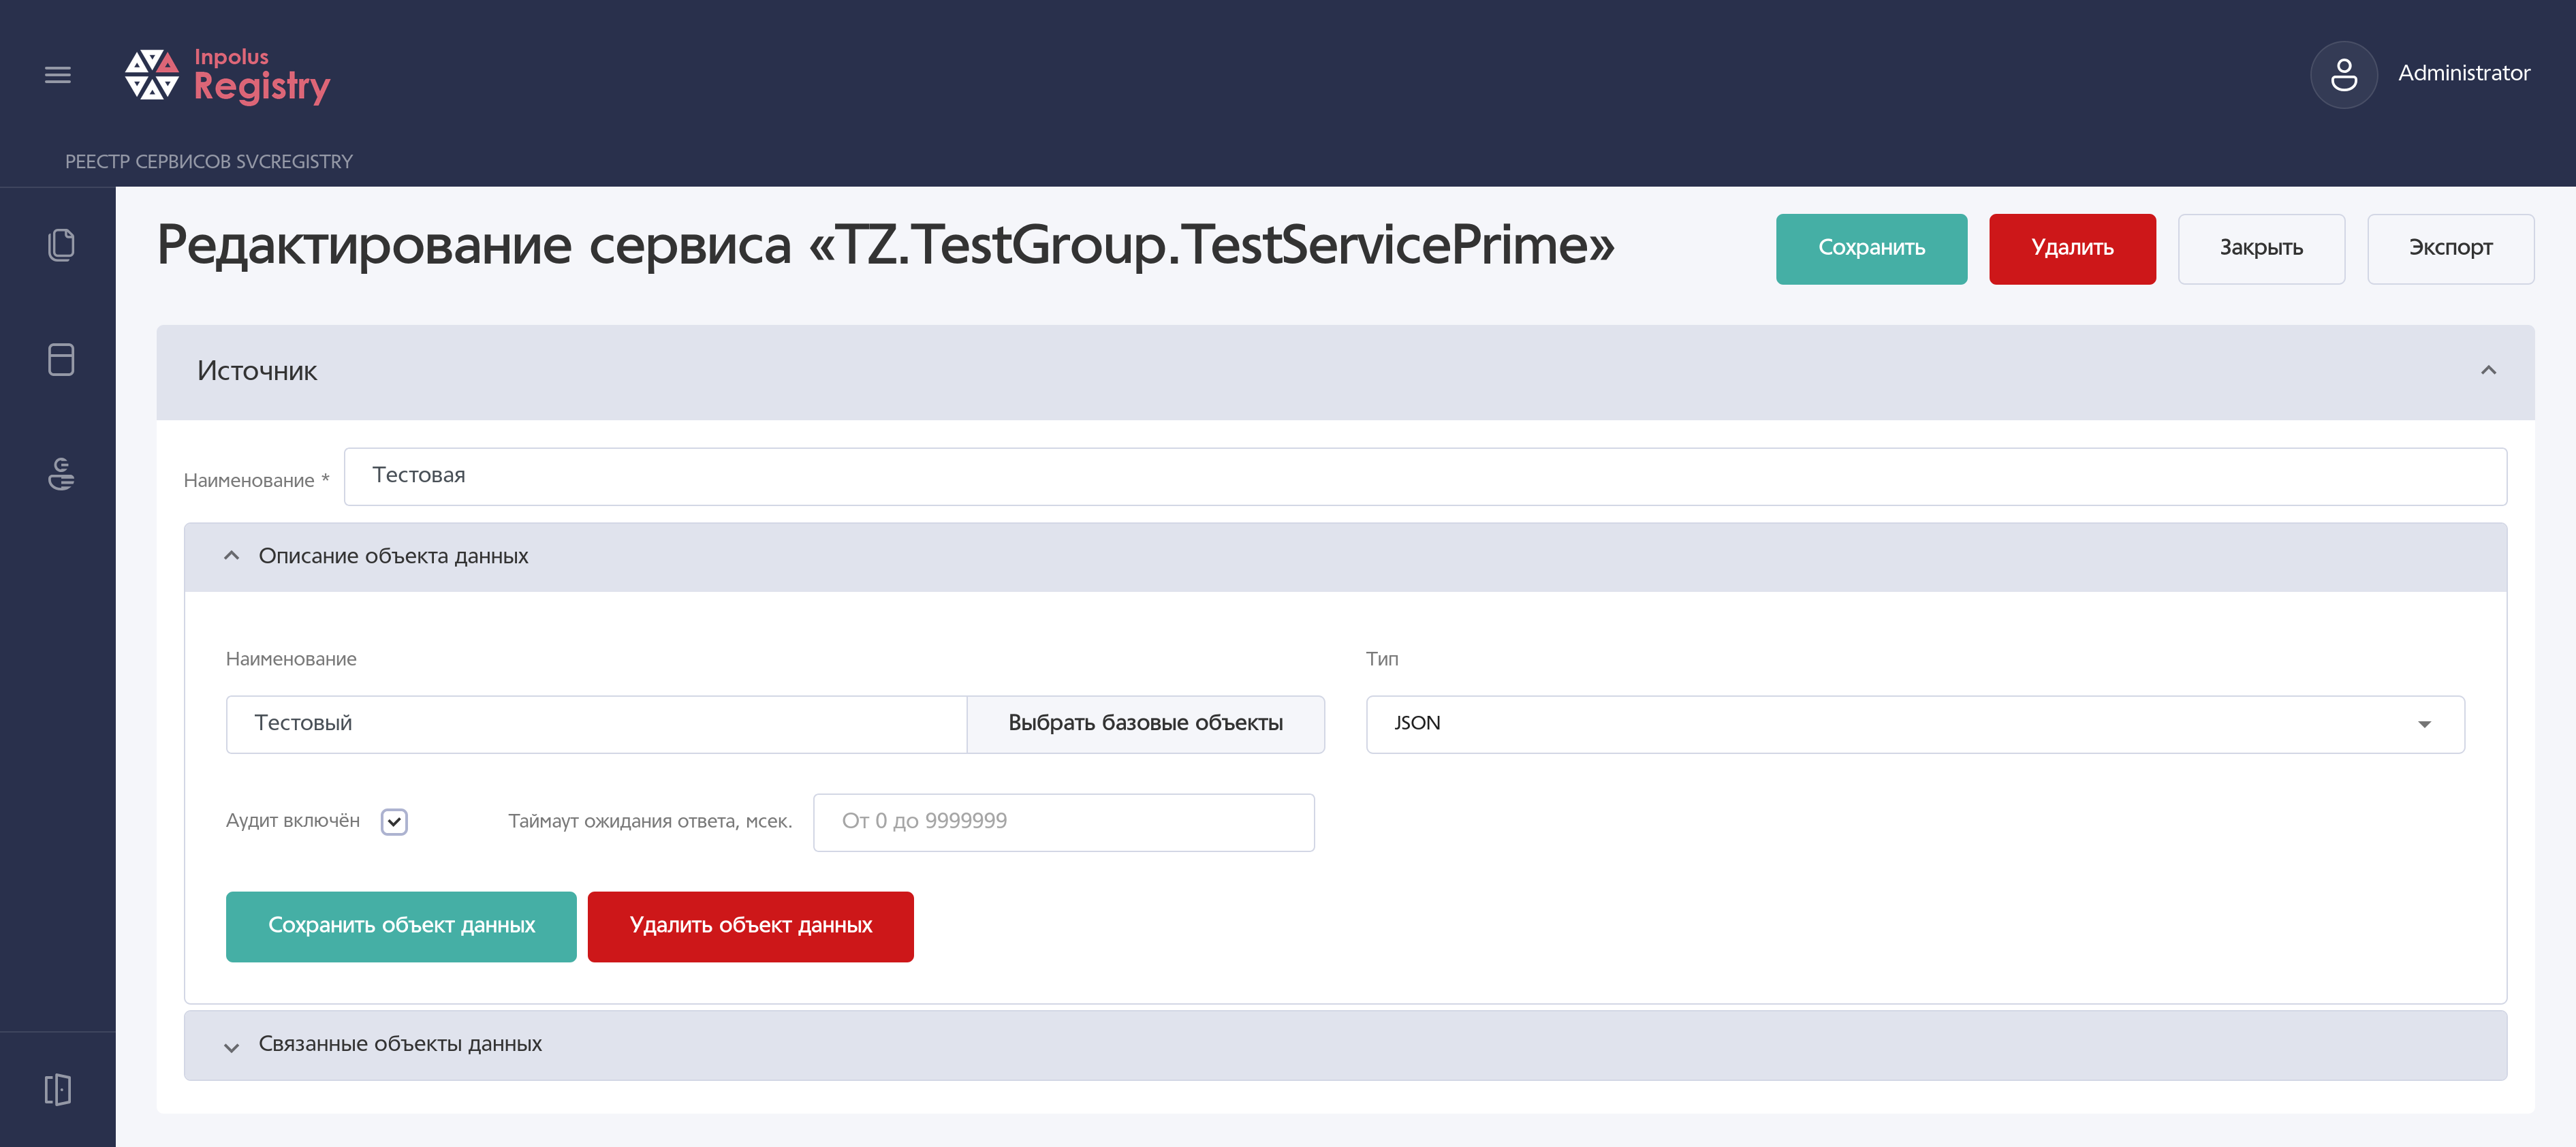Viewport: 2576px width, 1147px height.
Task: Open the "Тип" JSON dropdown
Action: pos(1915,724)
